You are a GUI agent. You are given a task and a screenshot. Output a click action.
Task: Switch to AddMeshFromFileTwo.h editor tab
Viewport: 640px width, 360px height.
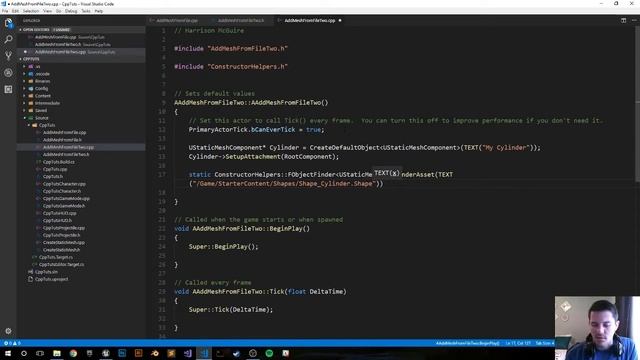tap(241, 20)
